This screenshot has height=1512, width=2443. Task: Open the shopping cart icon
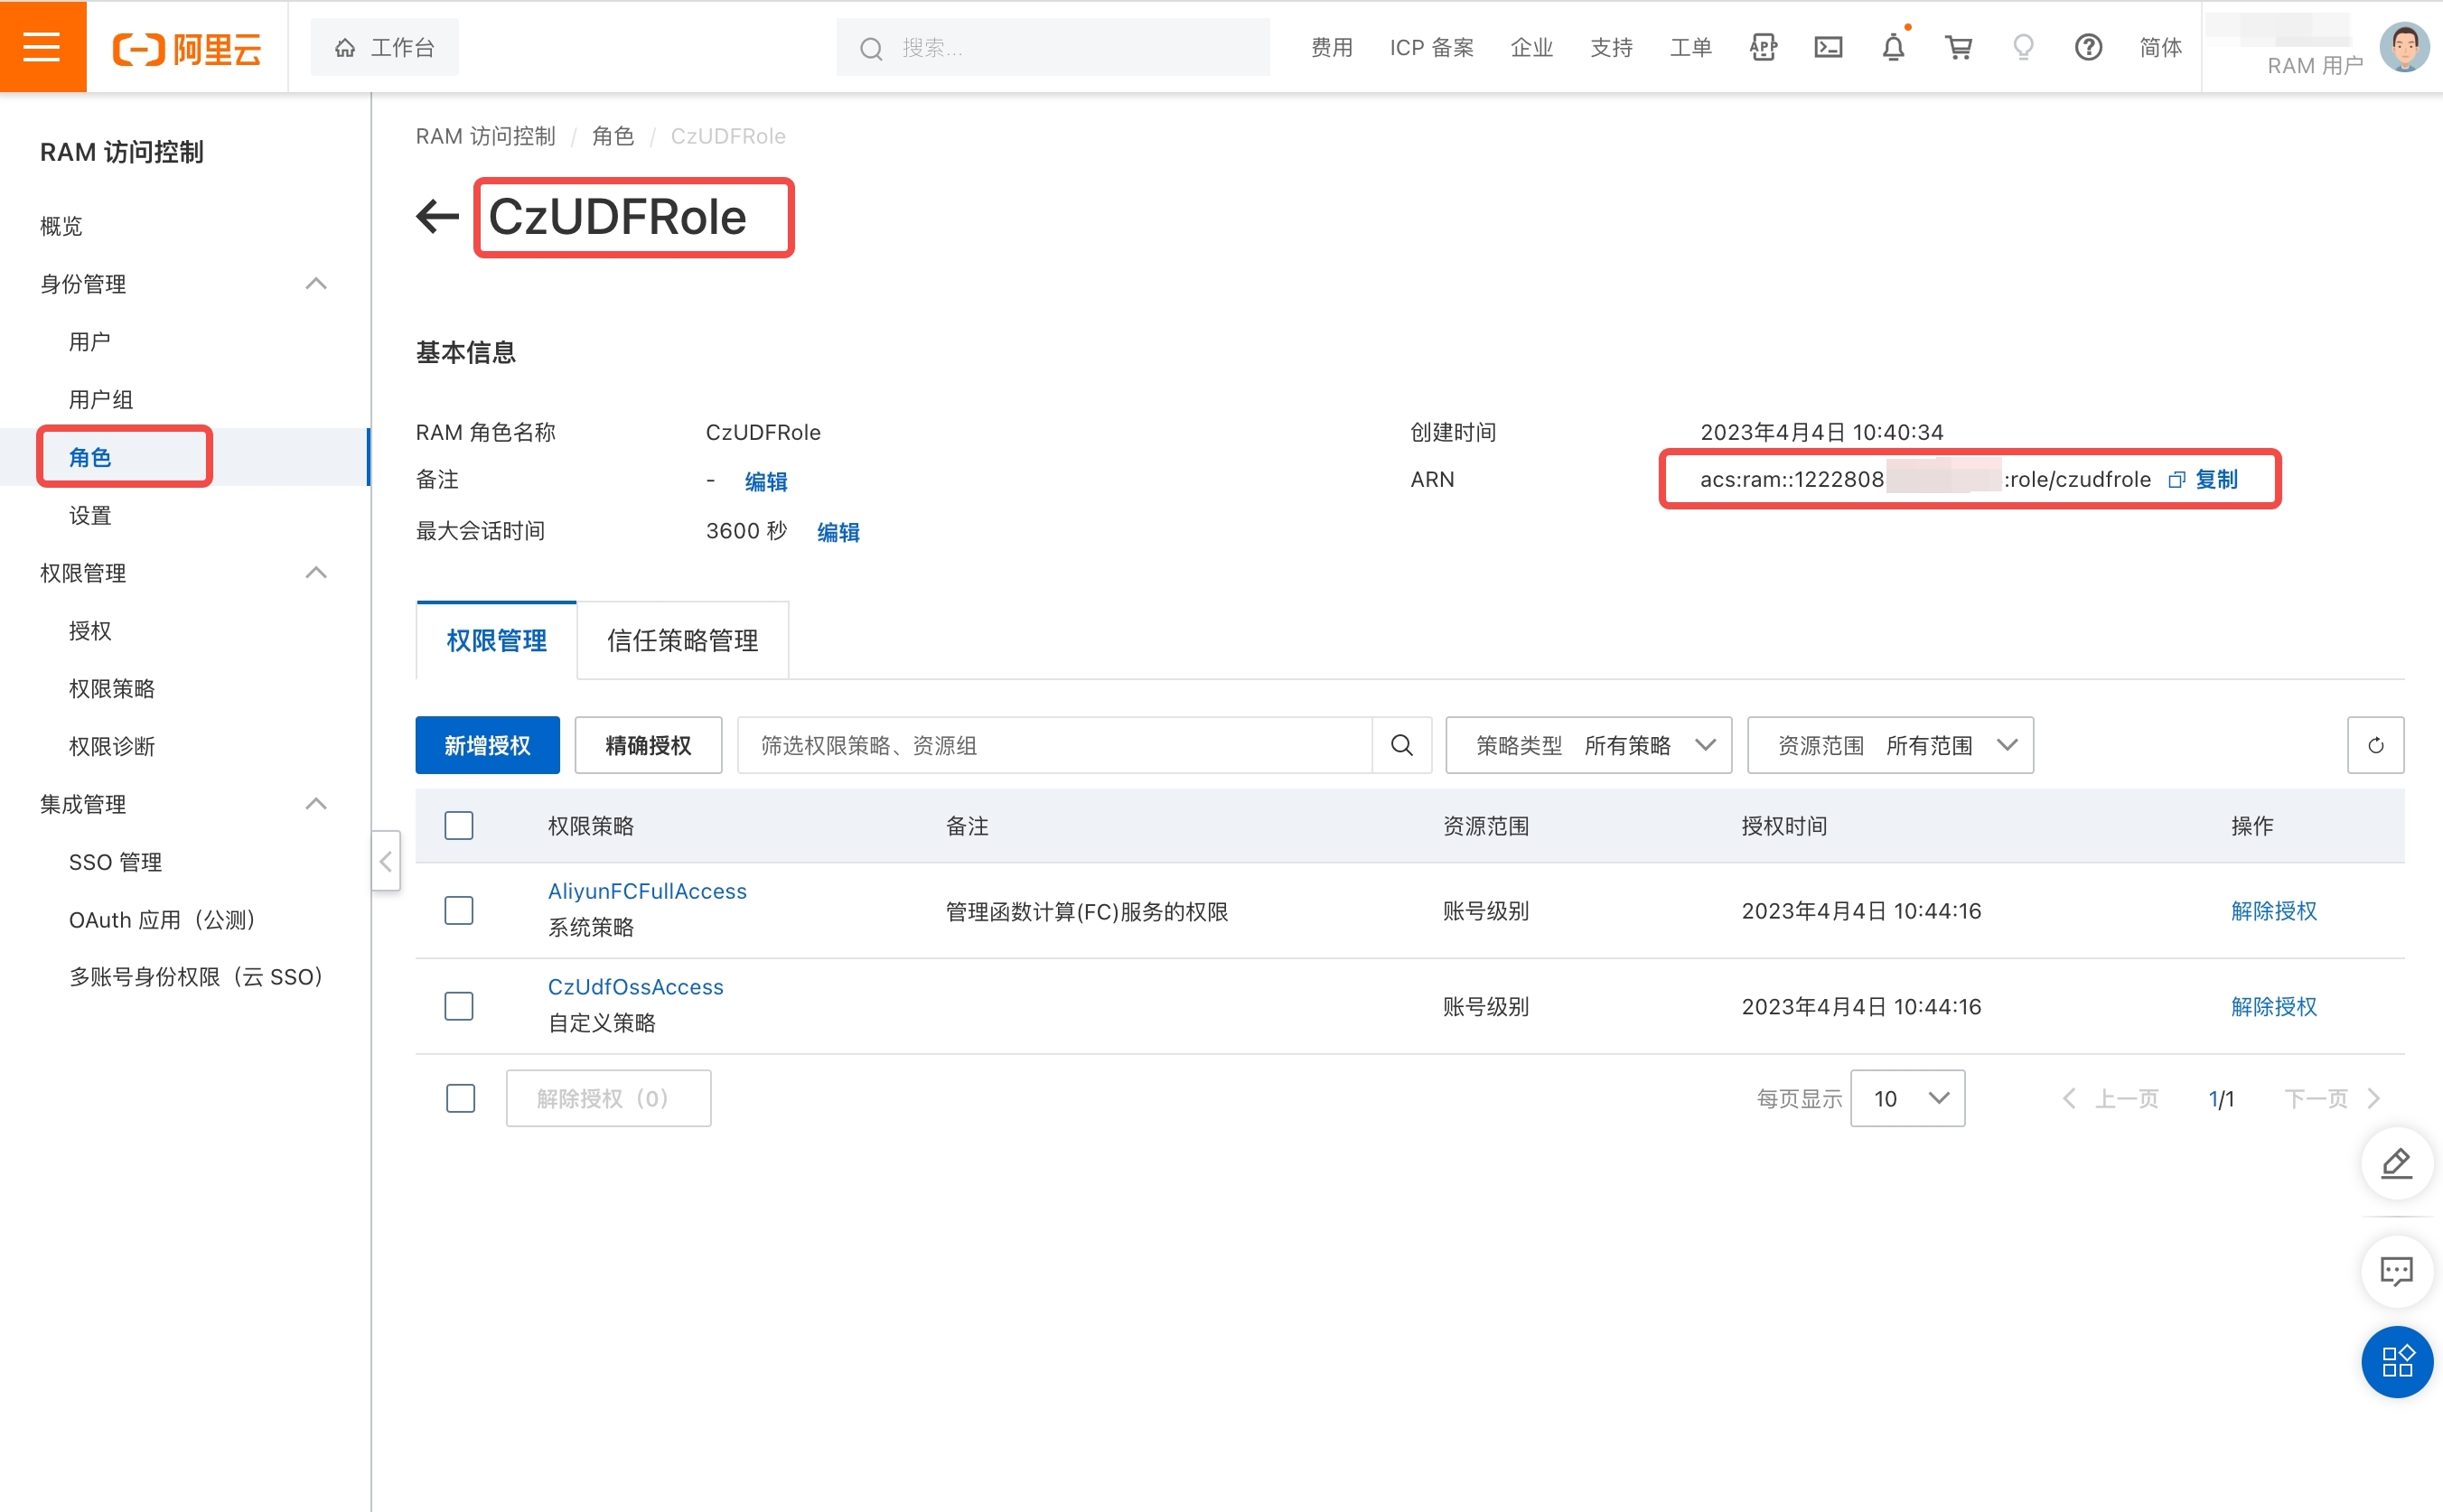[1957, 47]
